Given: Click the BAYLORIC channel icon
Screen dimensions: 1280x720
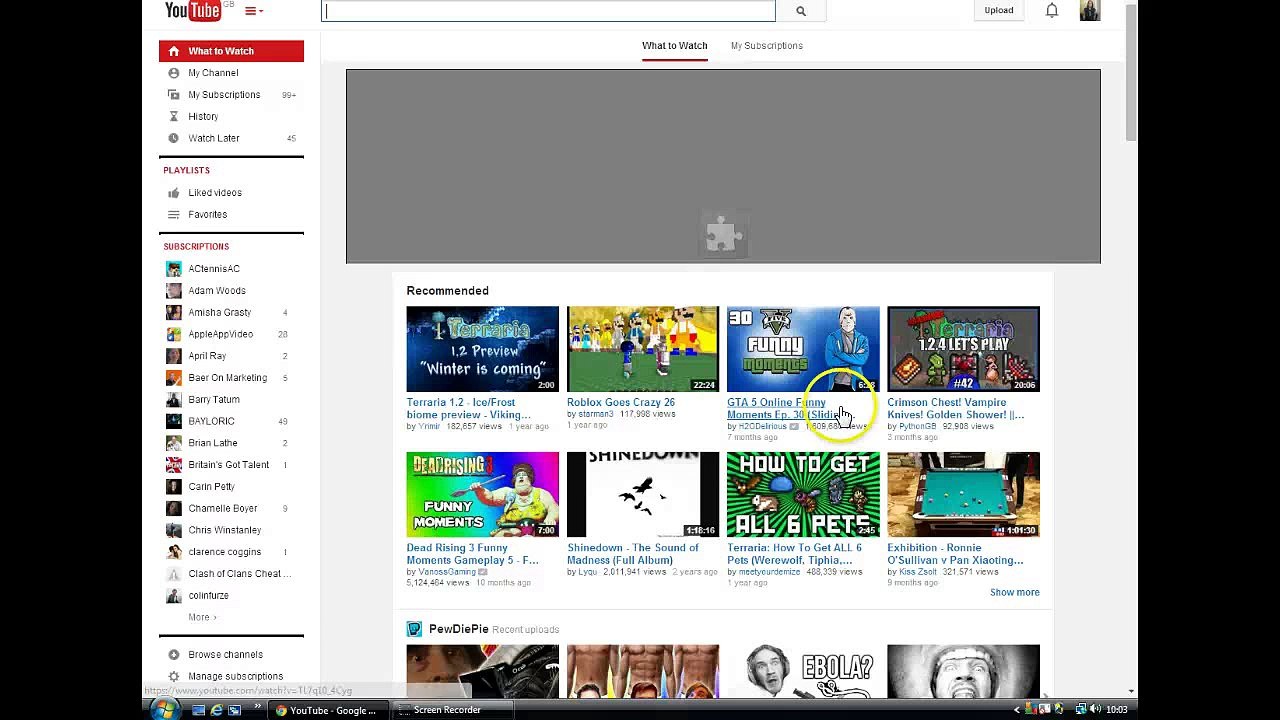Looking at the screenshot, I should (x=174, y=422).
